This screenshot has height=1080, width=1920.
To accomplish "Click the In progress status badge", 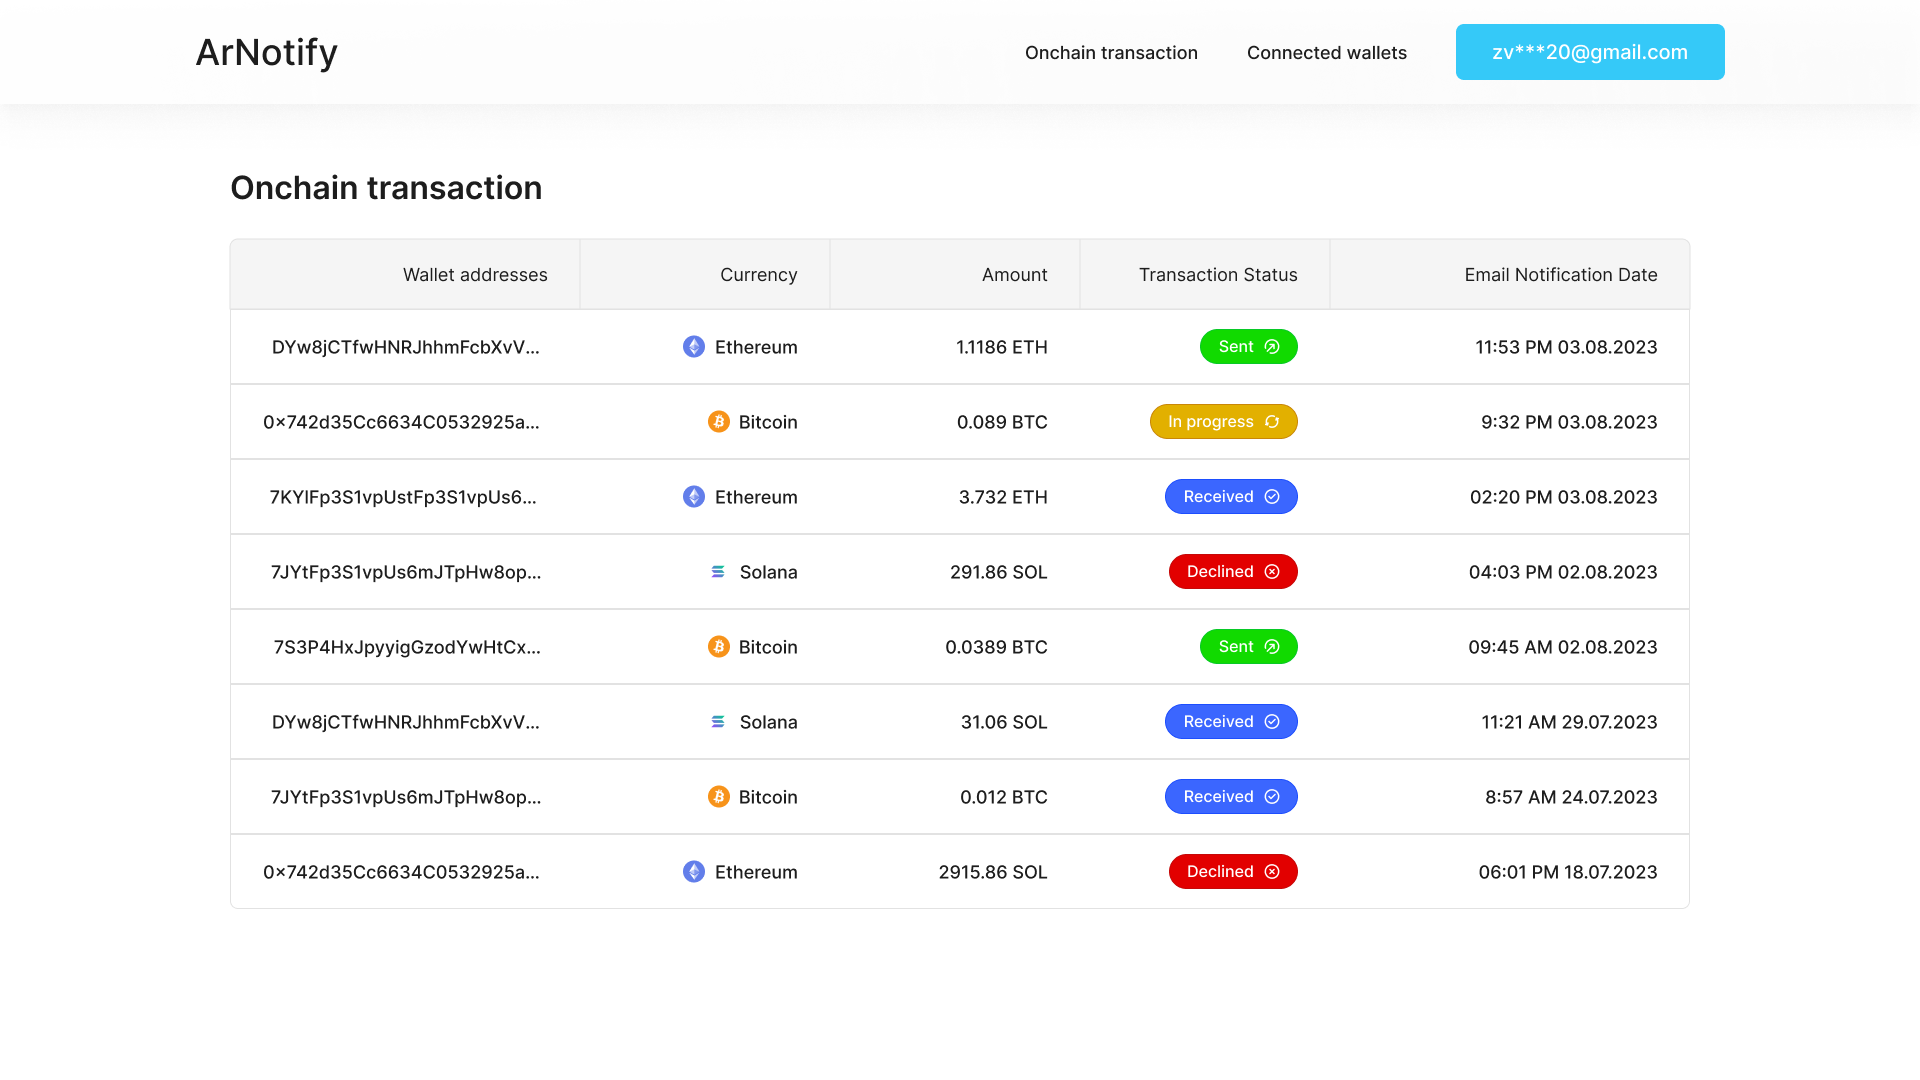I will point(1223,422).
